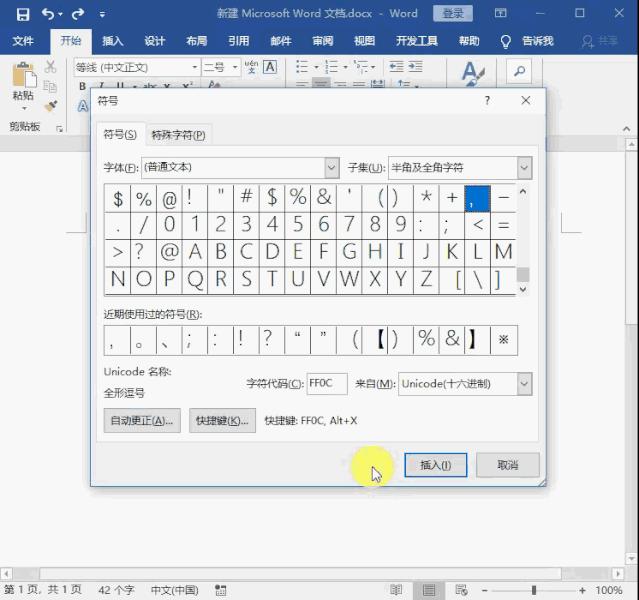Open the font (字体) dropdown in the Symbol dialog
Image resolution: width=639 pixels, height=600 pixels.
(332, 168)
